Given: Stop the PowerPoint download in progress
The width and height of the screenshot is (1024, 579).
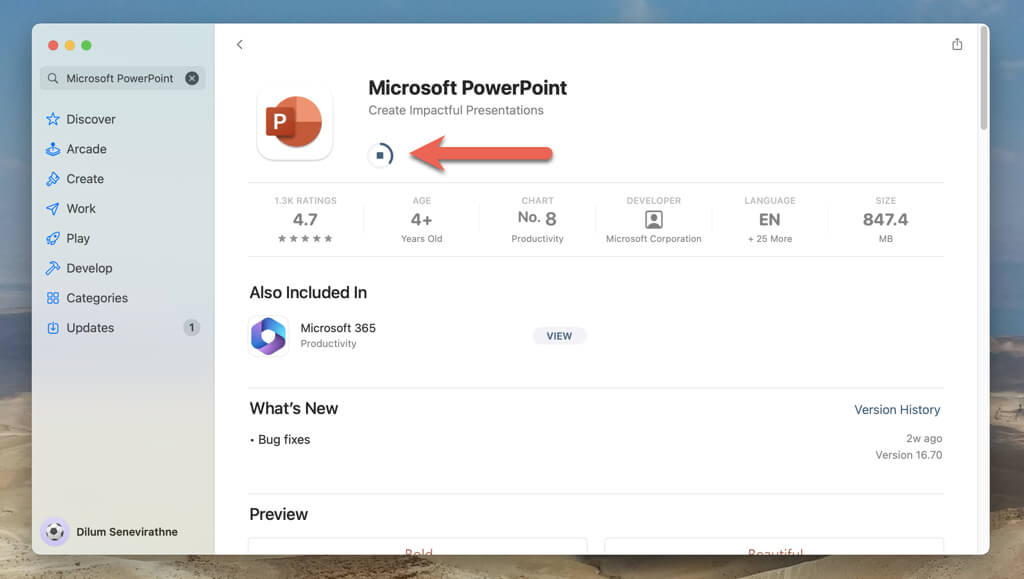Looking at the screenshot, I should click(380, 155).
